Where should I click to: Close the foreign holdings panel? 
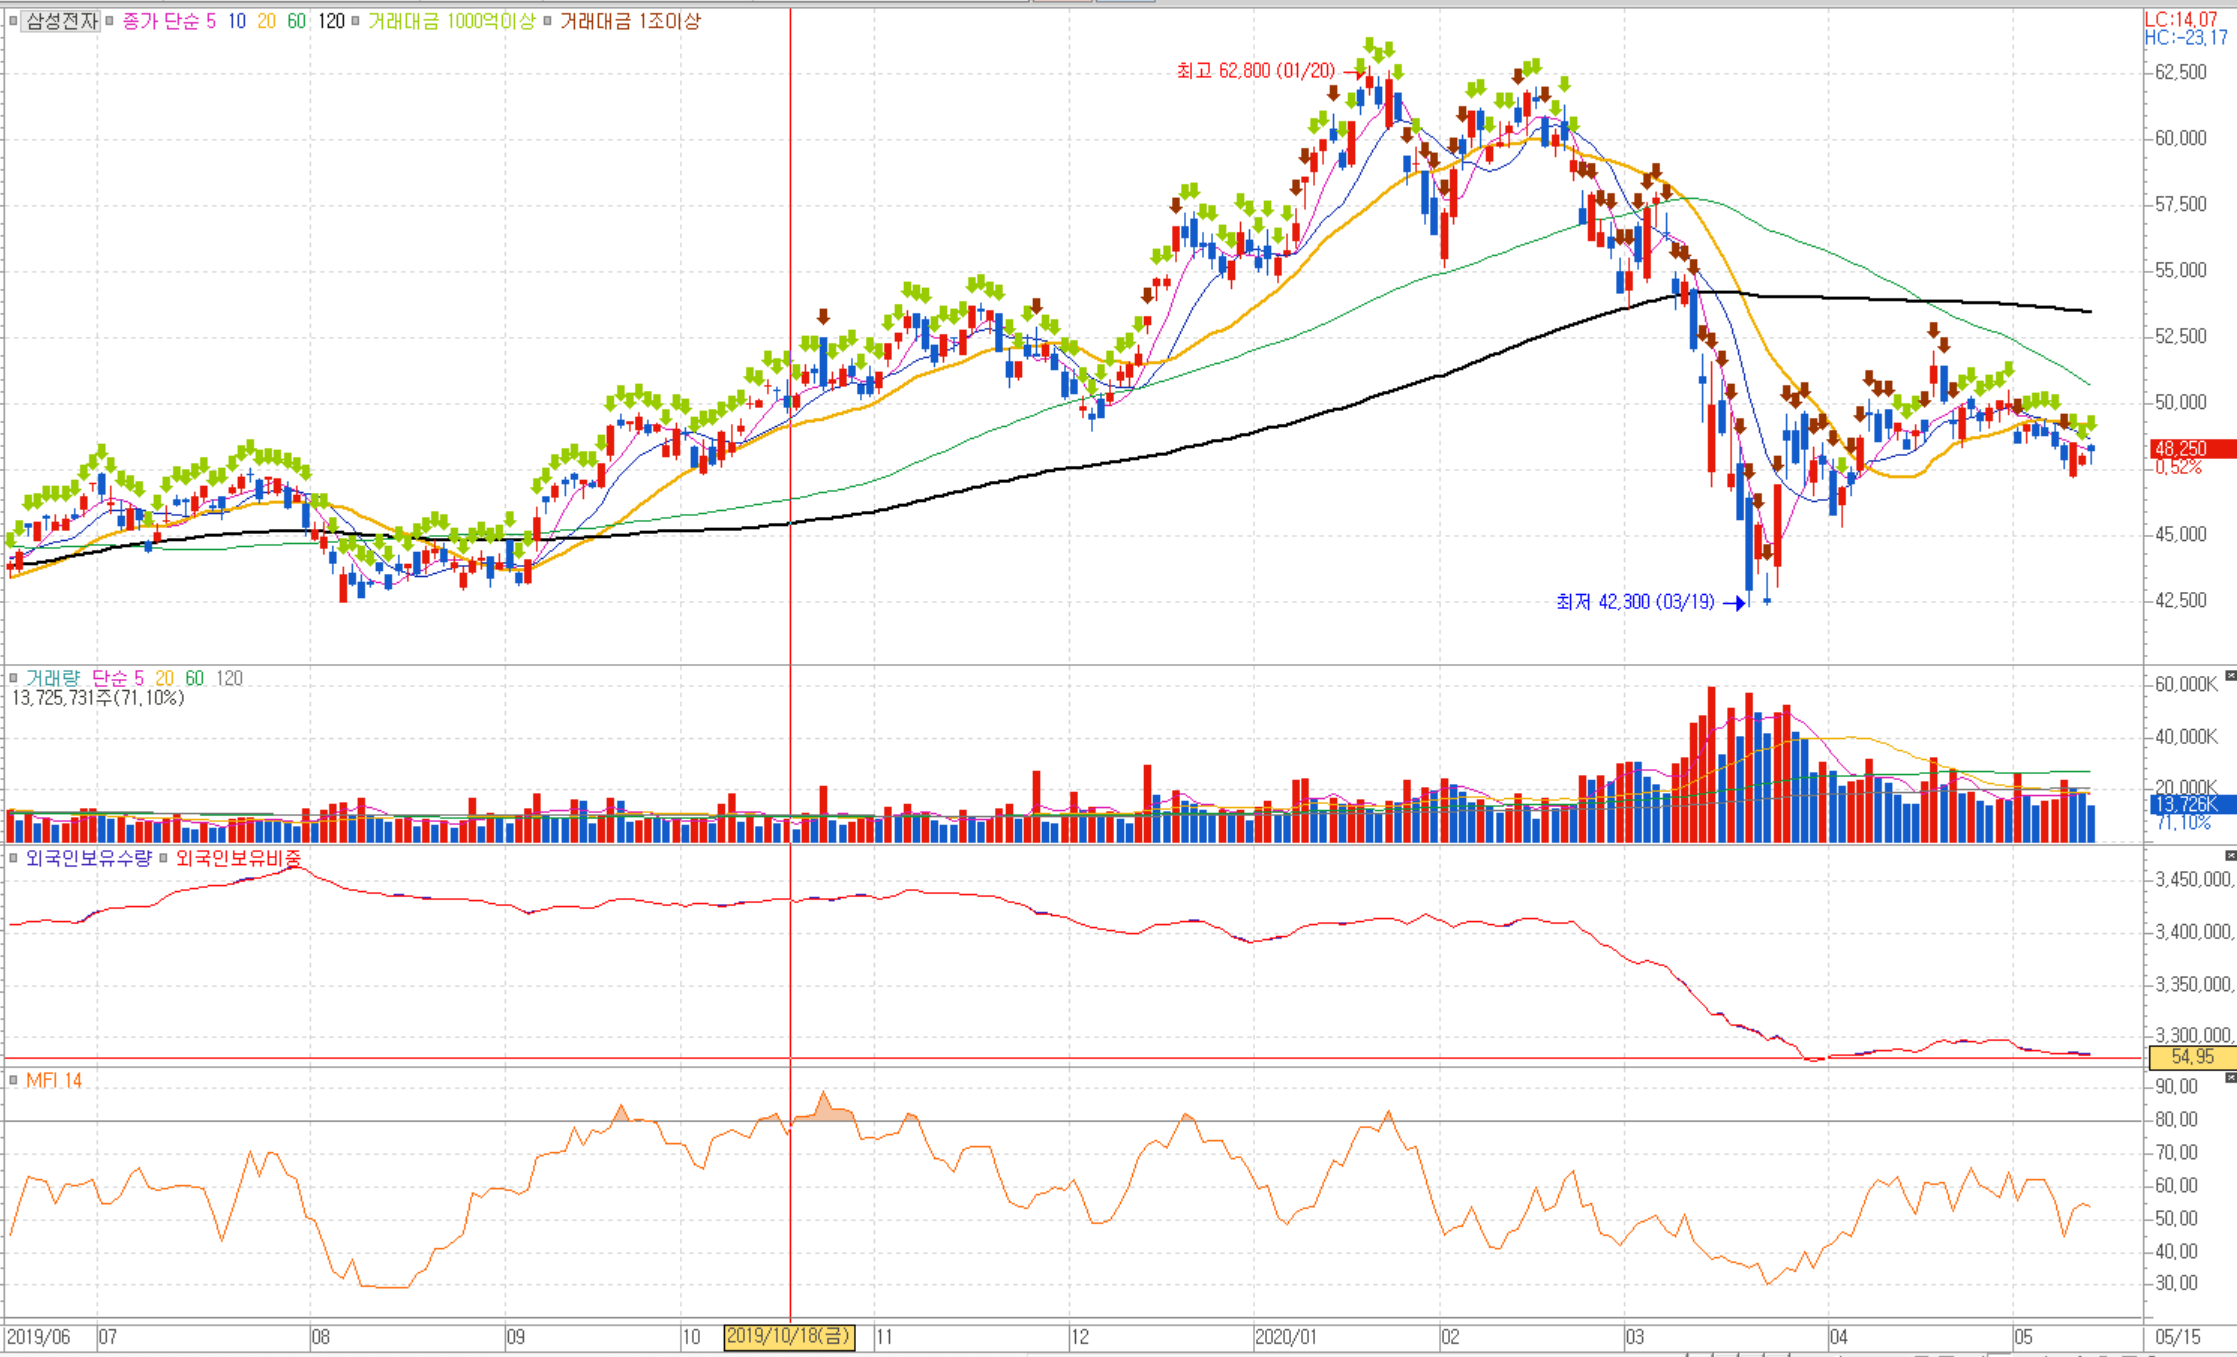click(2230, 856)
